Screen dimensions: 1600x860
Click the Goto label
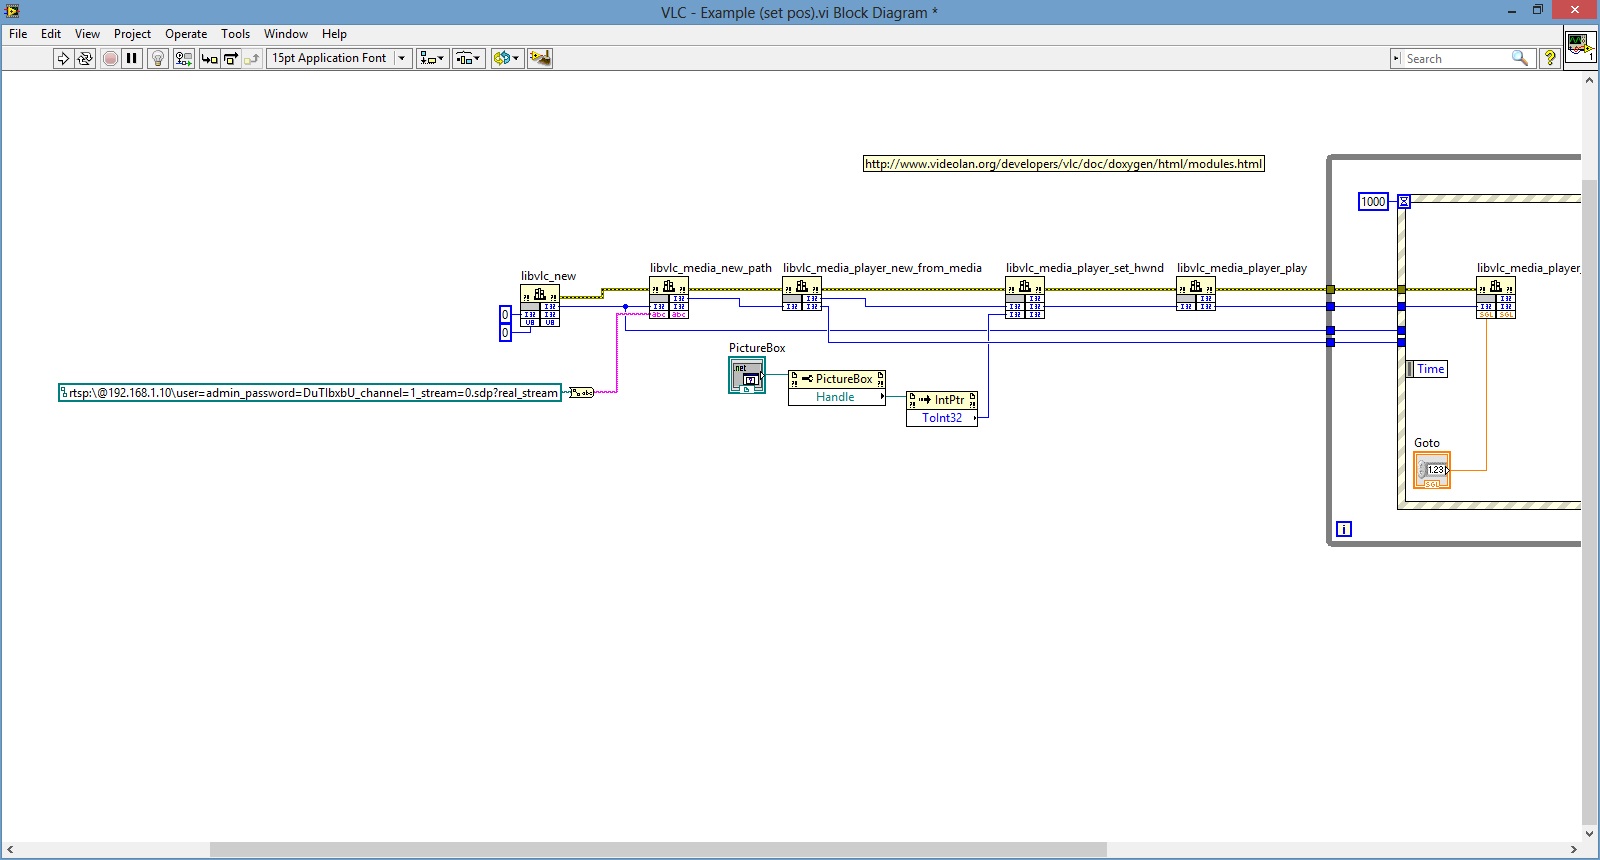tap(1427, 443)
